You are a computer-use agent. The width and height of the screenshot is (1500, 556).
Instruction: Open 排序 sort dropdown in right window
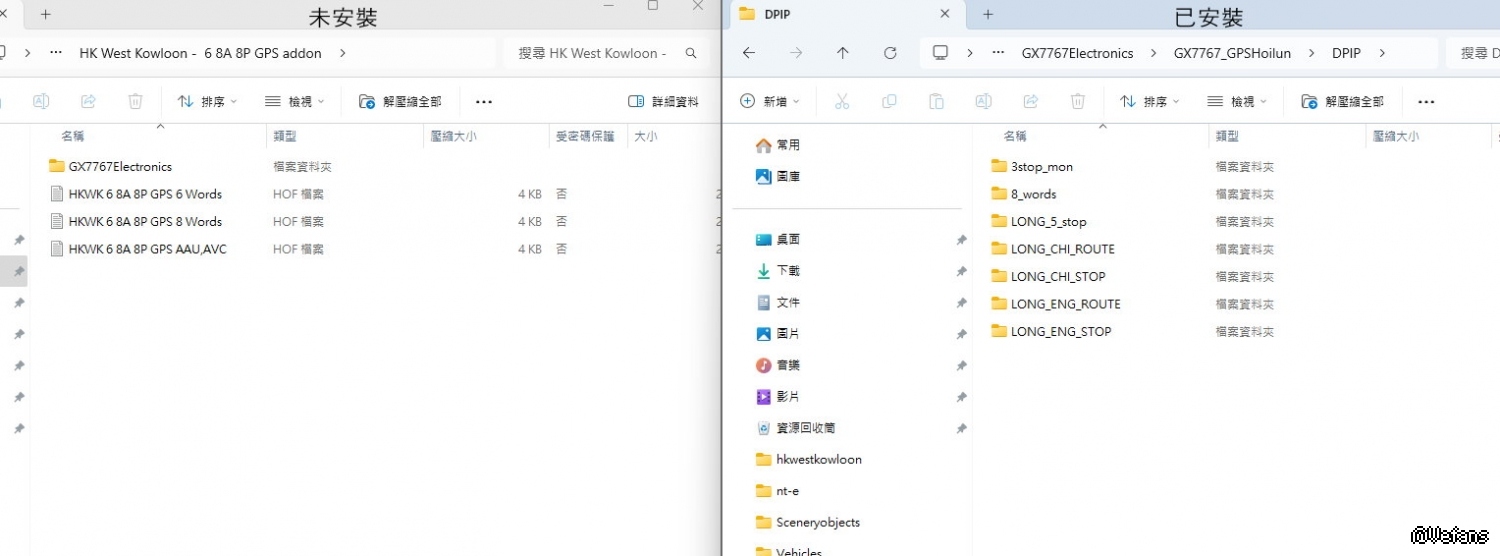click(1150, 101)
